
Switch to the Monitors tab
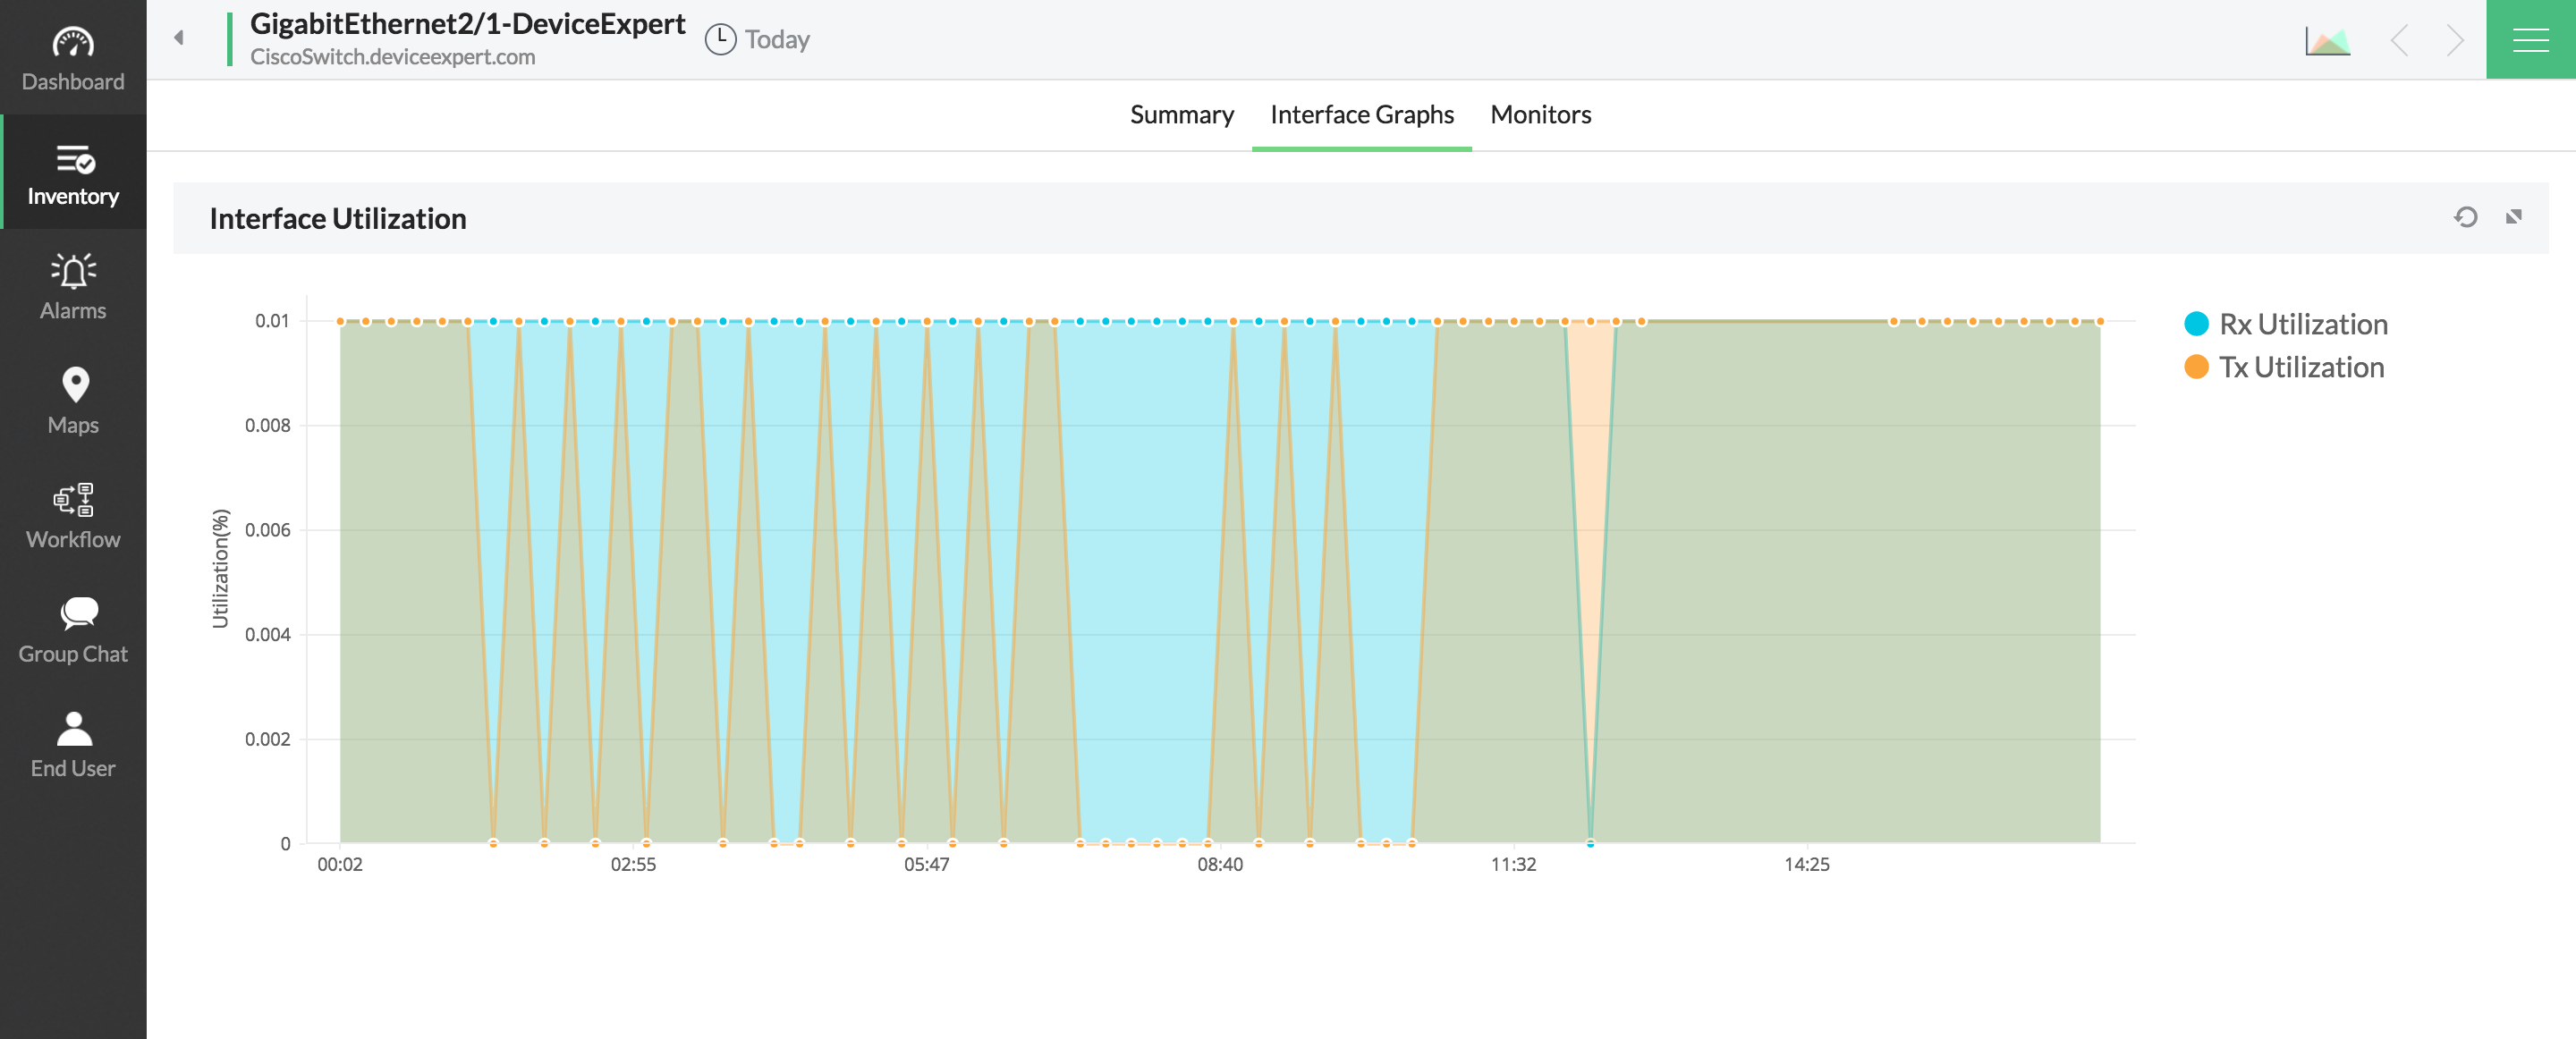pyautogui.click(x=1540, y=115)
